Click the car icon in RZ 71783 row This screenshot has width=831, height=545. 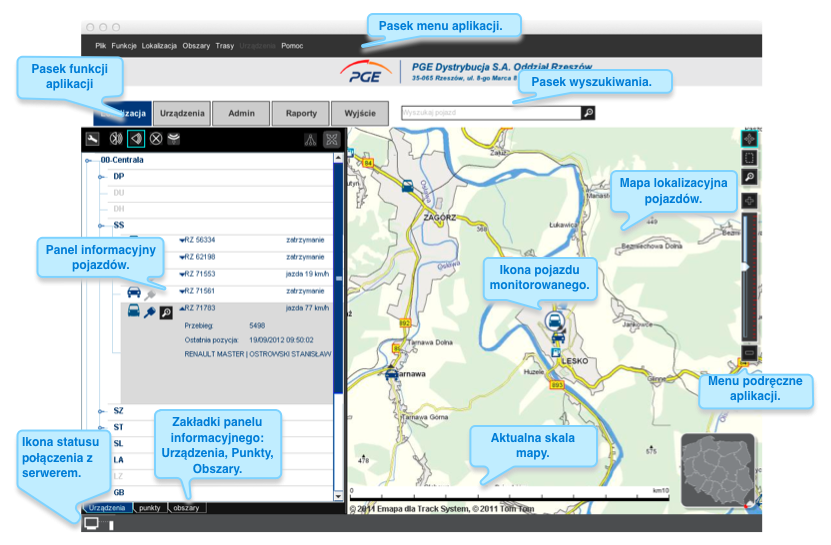point(134,311)
